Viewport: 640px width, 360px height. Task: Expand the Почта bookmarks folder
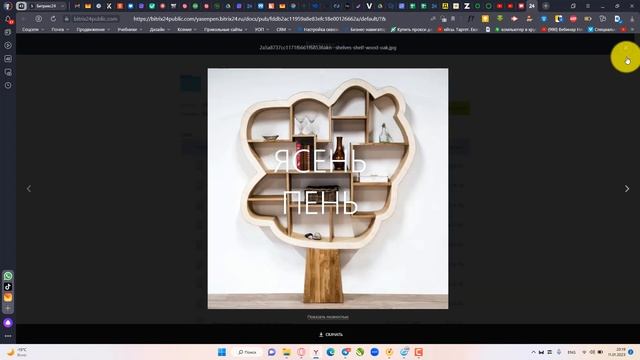pyautogui.click(x=60, y=29)
